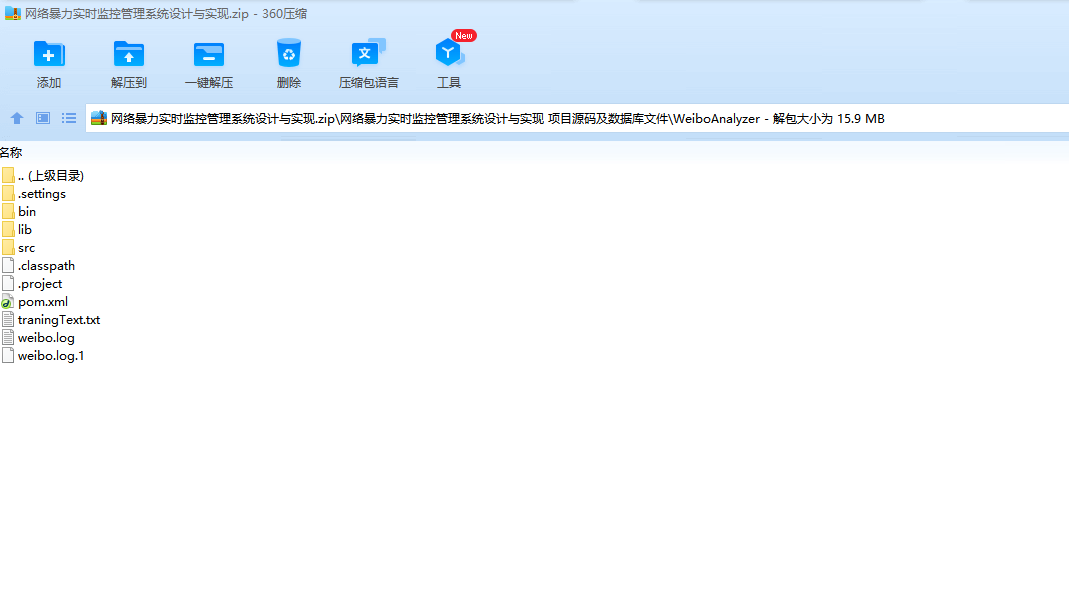This screenshot has width=1069, height=604.
Task: Click the src folder icon
Action: click(7, 247)
